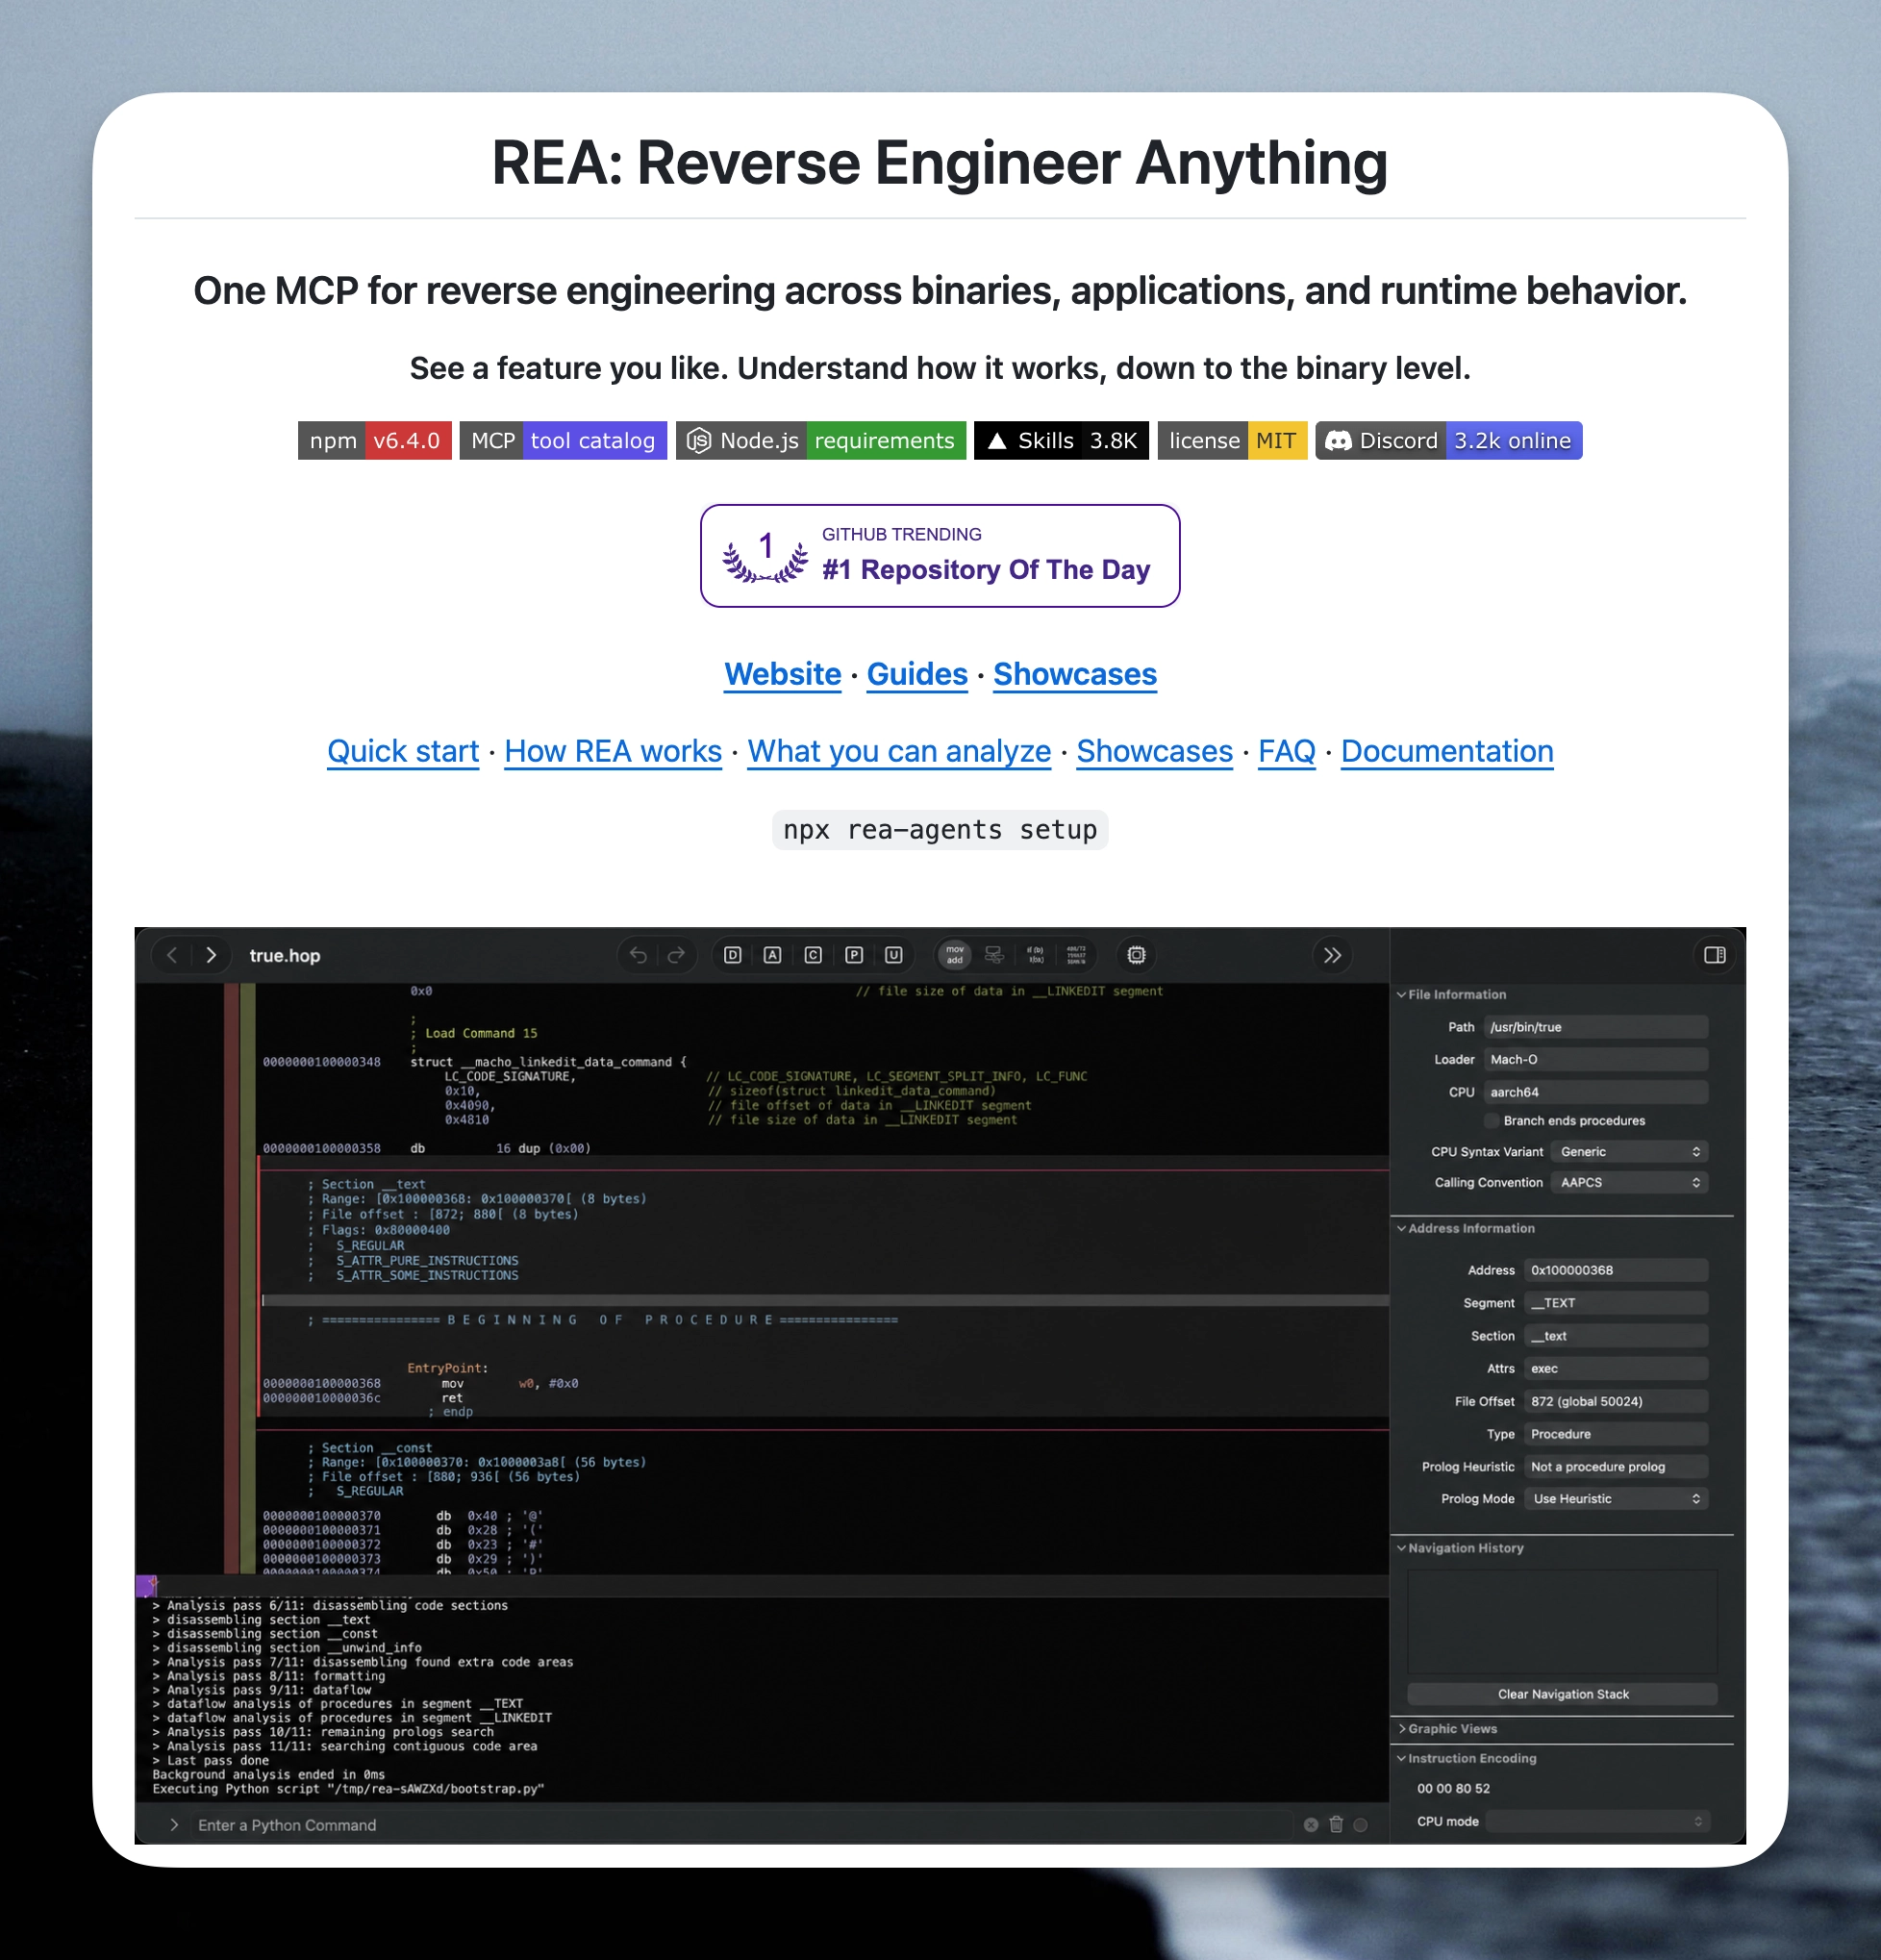Screen dimensions: 1881x1960
Task: Mark as data with the D button
Action: point(733,955)
